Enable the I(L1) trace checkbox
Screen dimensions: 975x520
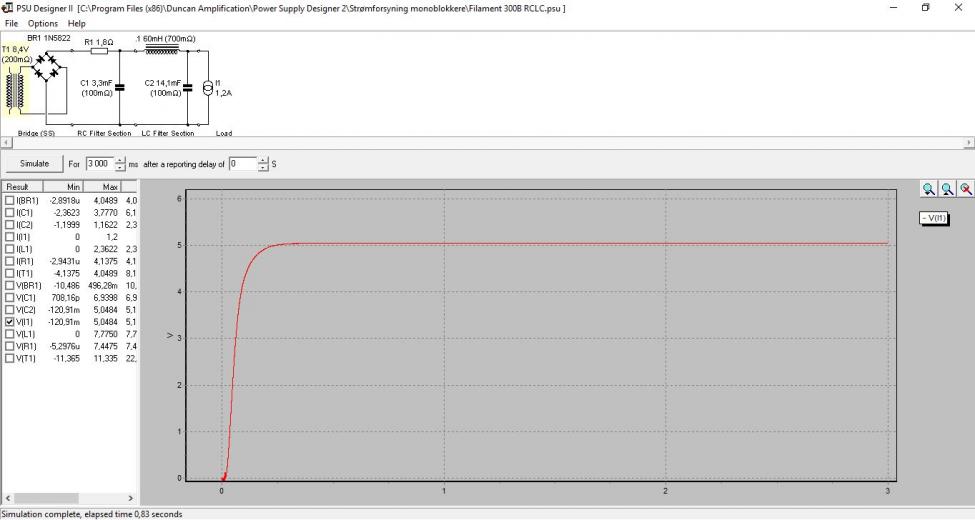click(x=9, y=249)
